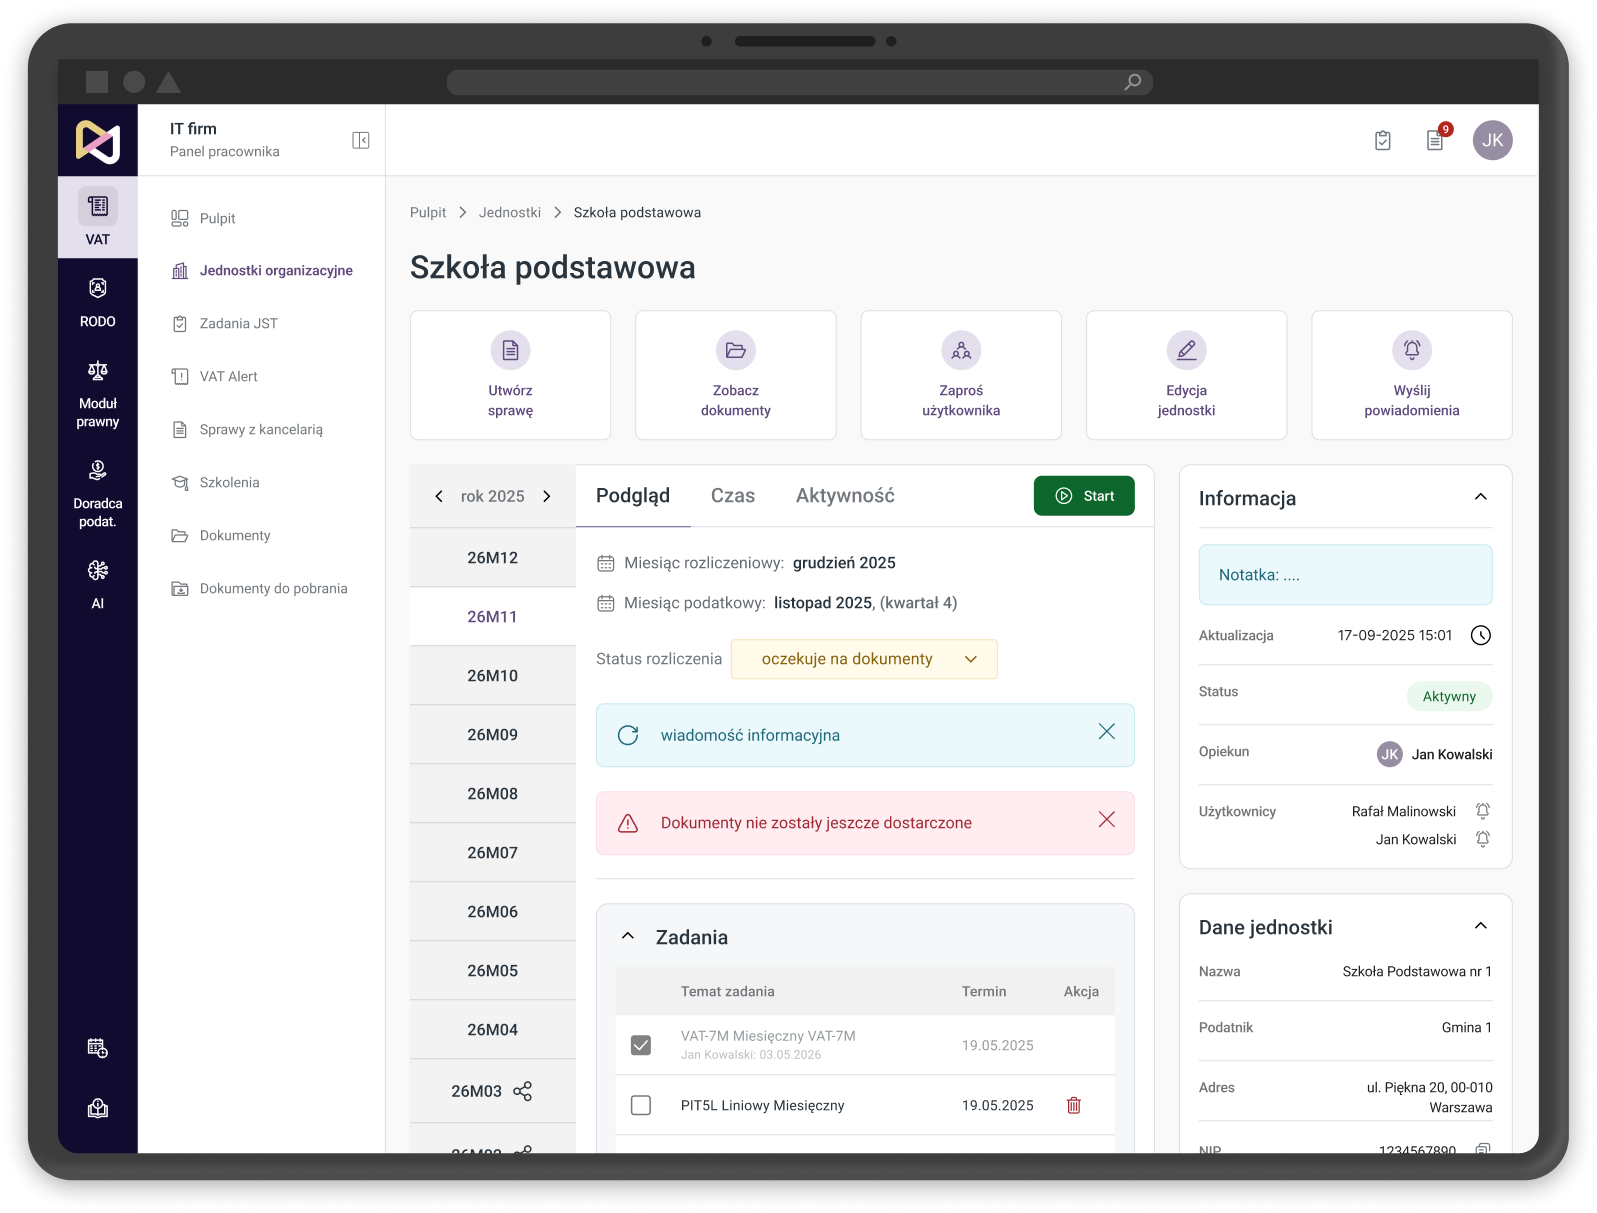Click the Edycja jednostki card
This screenshot has height=1213, width=1597.
coord(1186,375)
